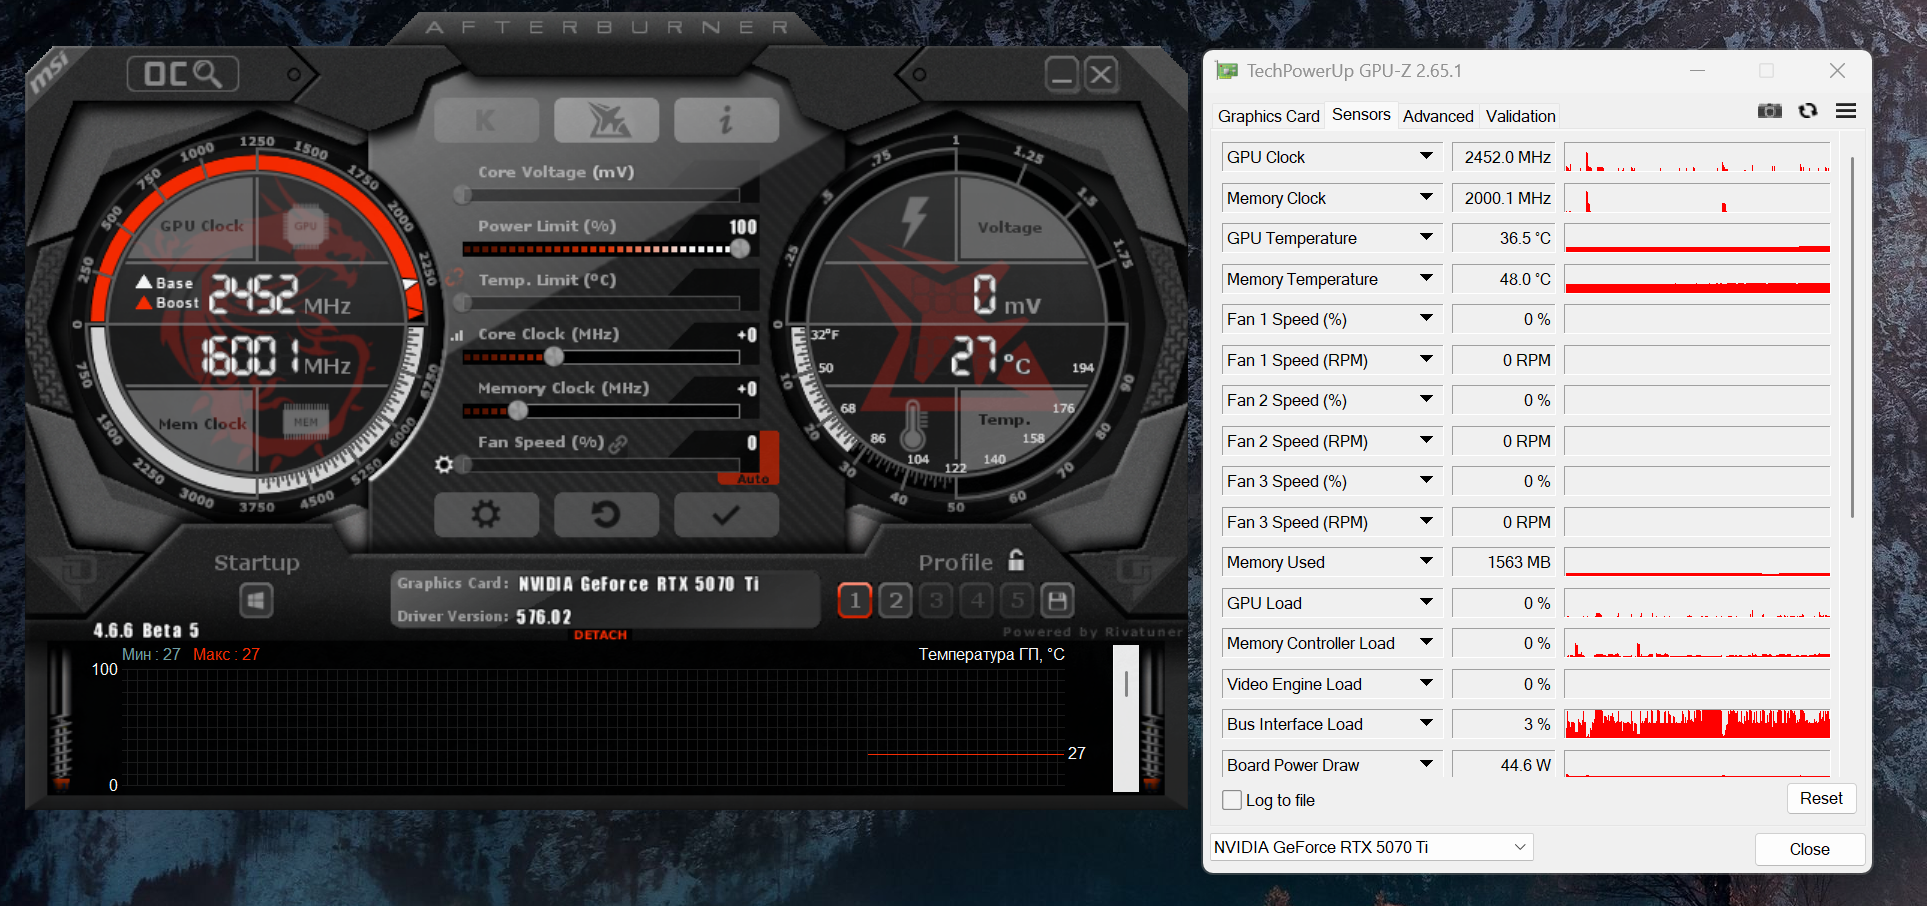Open the OC Scanner in Afterburner
Image resolution: width=1927 pixels, height=906 pixels.
[182, 74]
